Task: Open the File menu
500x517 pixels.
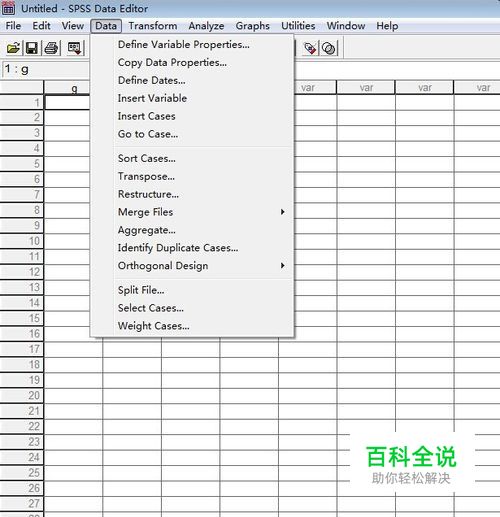Action: coord(13,26)
